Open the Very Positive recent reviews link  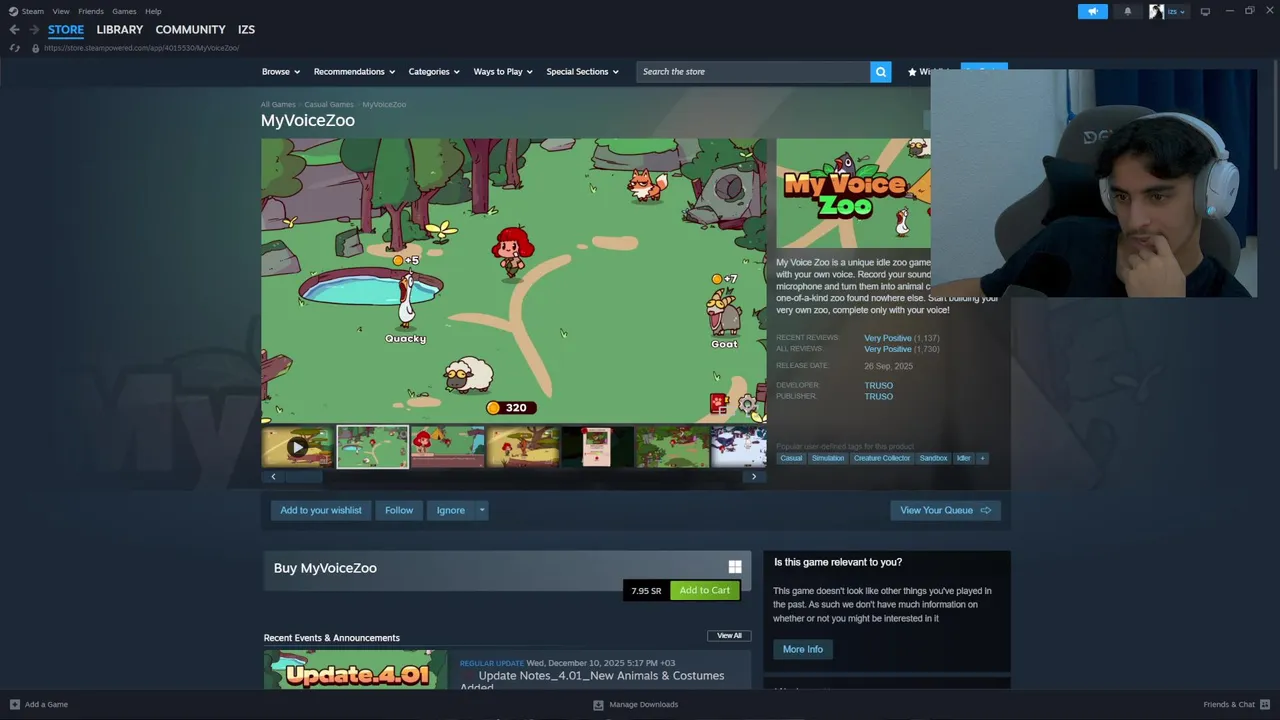(x=888, y=338)
